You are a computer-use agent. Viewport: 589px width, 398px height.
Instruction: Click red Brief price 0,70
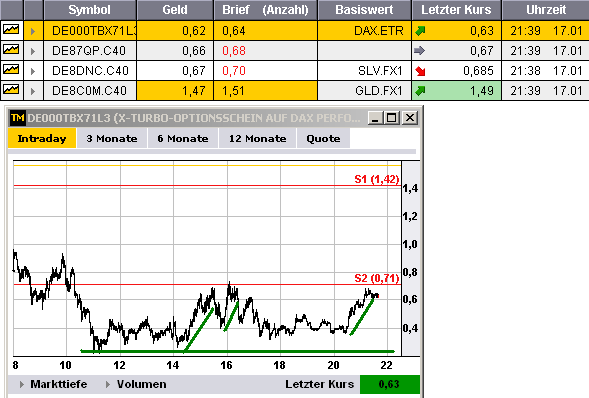[234, 71]
